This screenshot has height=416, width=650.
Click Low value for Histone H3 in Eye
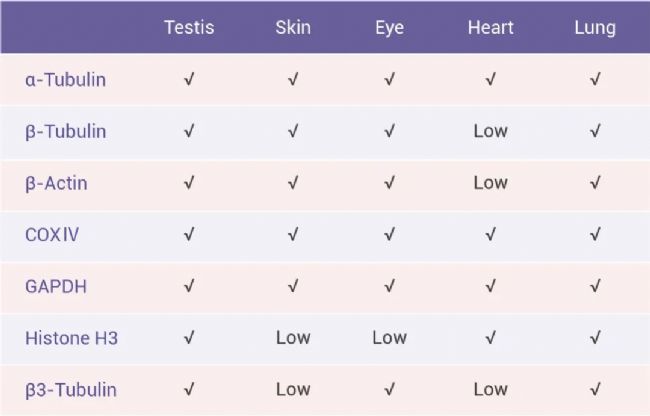pos(389,338)
